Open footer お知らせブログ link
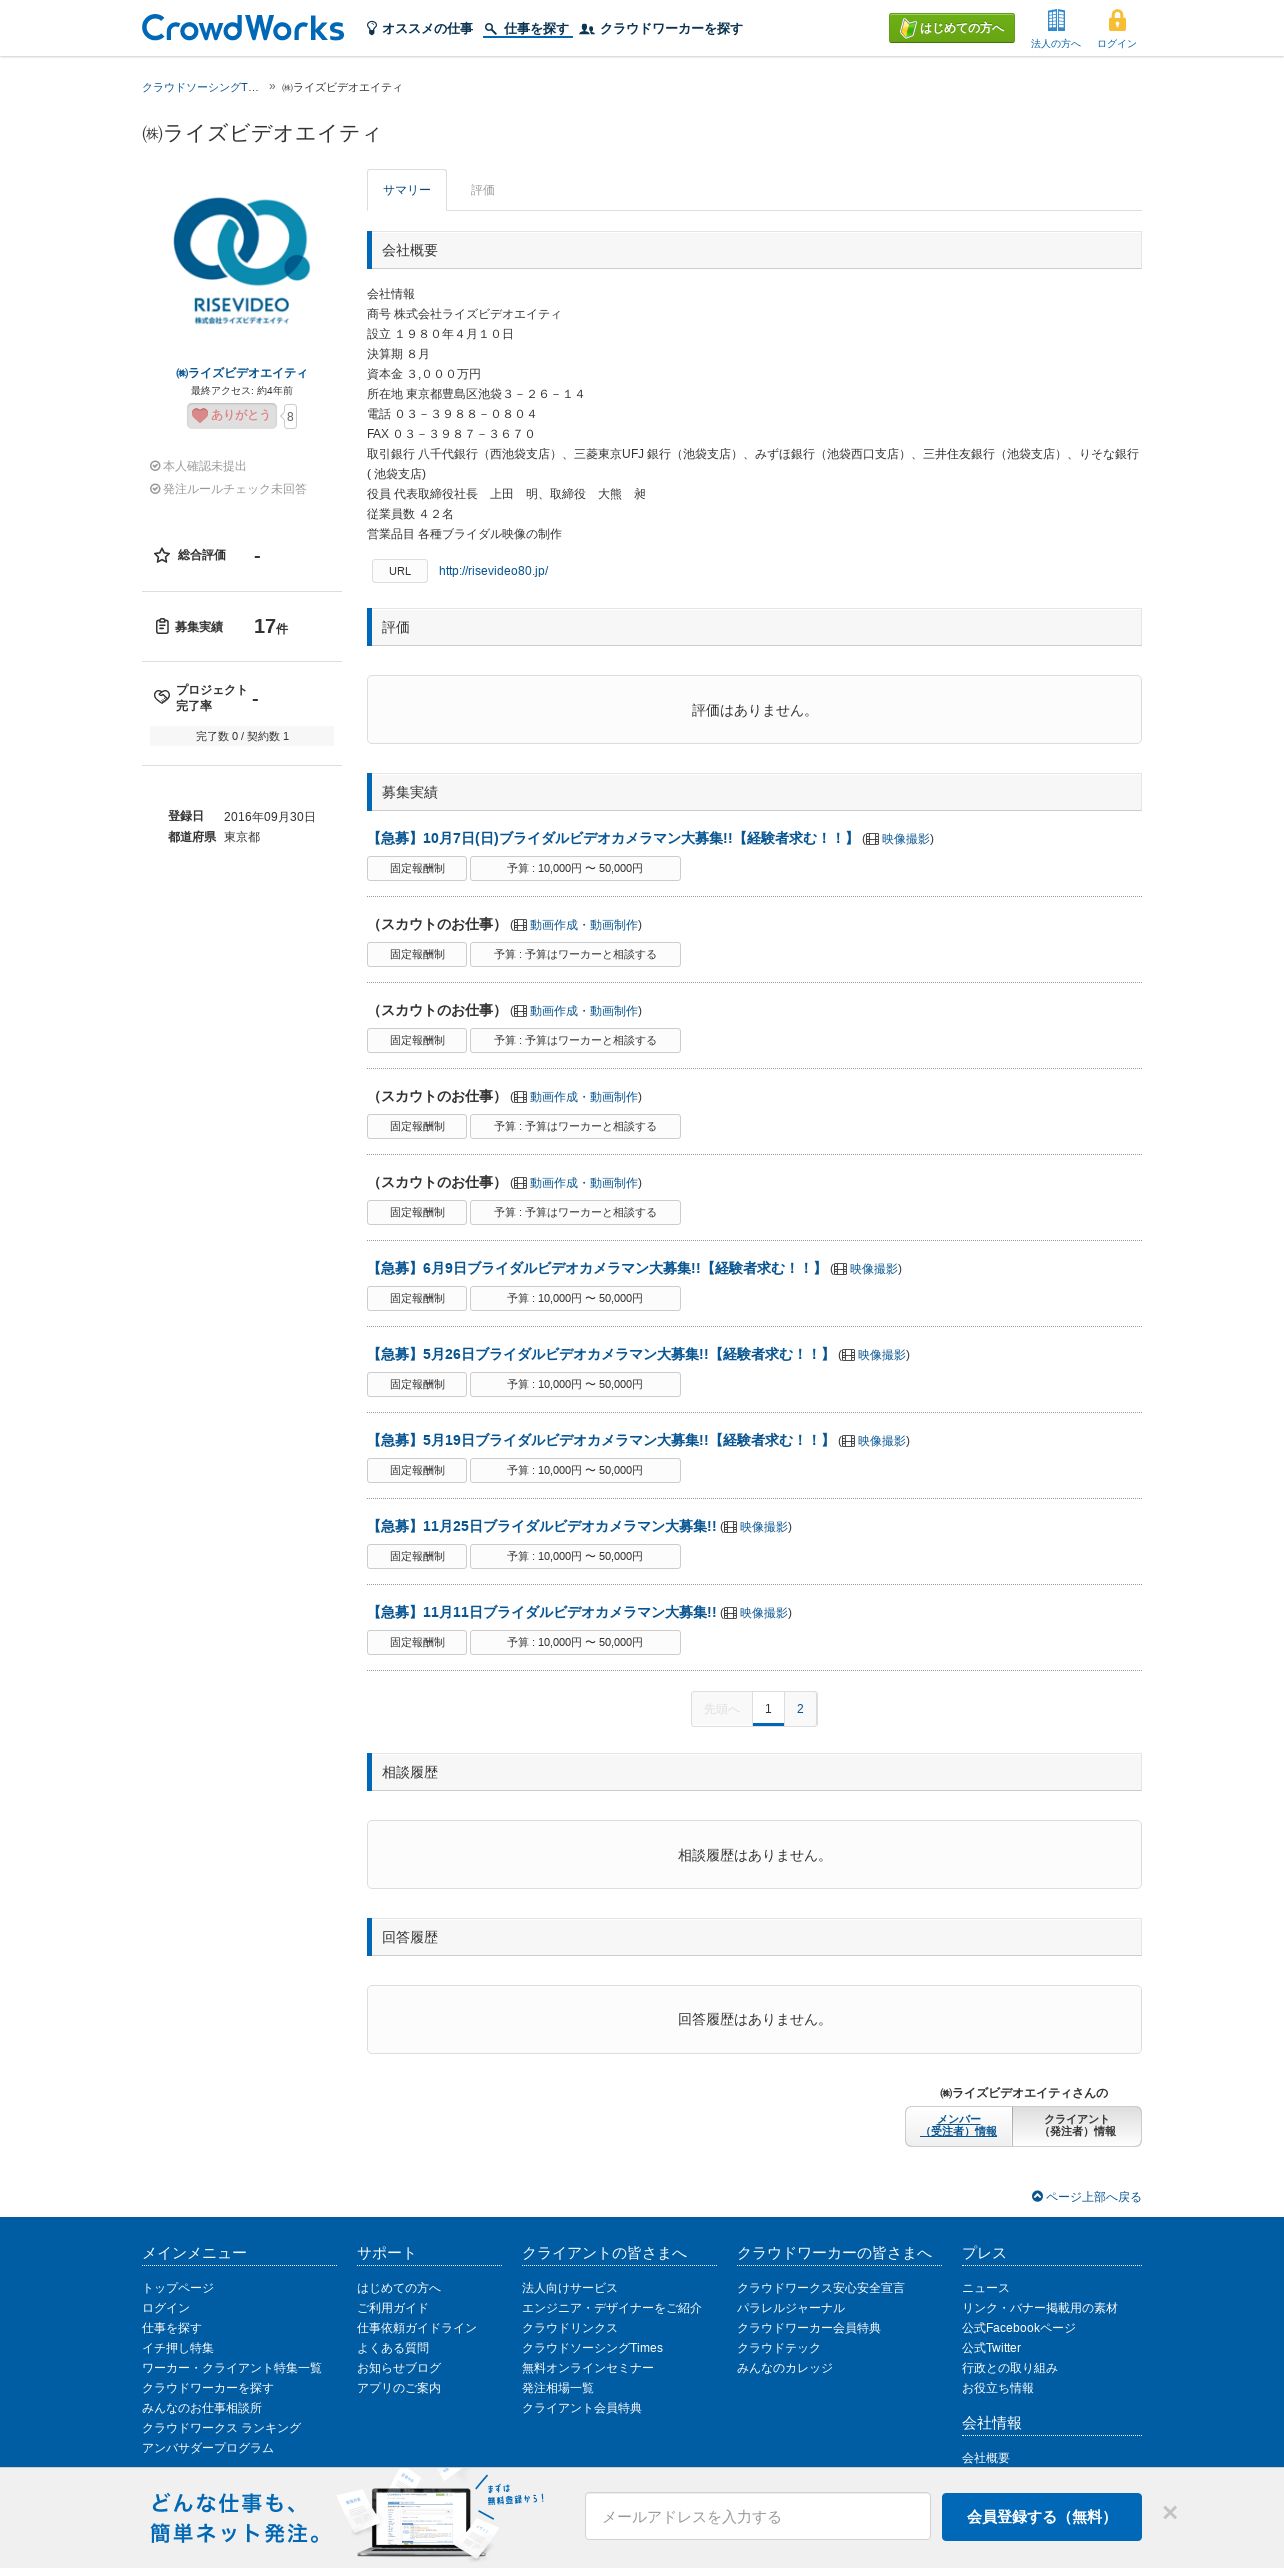 [399, 2368]
